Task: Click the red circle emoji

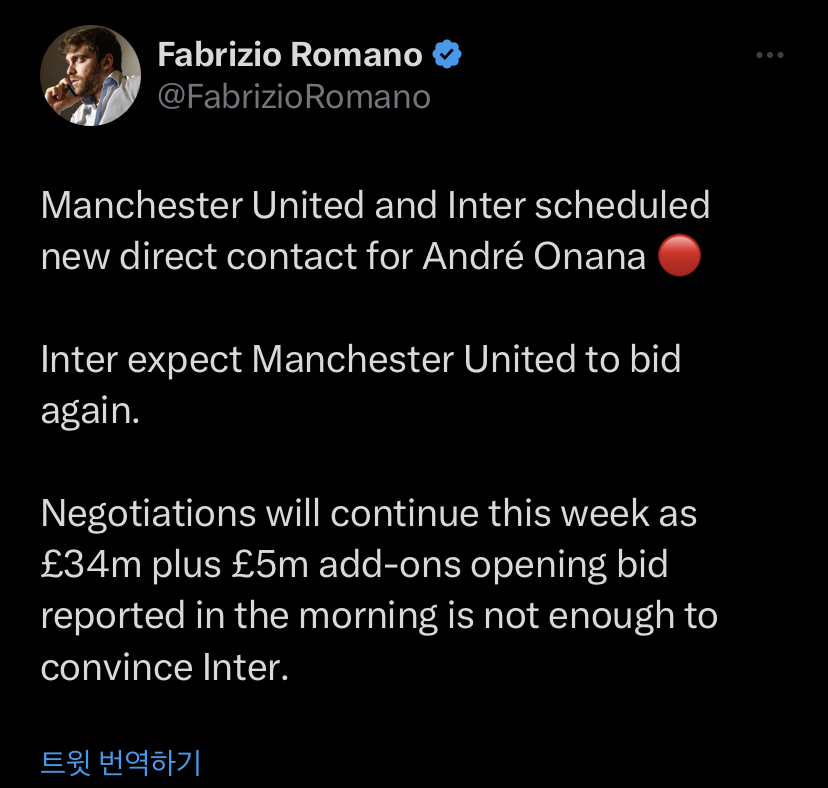Action: click(679, 256)
